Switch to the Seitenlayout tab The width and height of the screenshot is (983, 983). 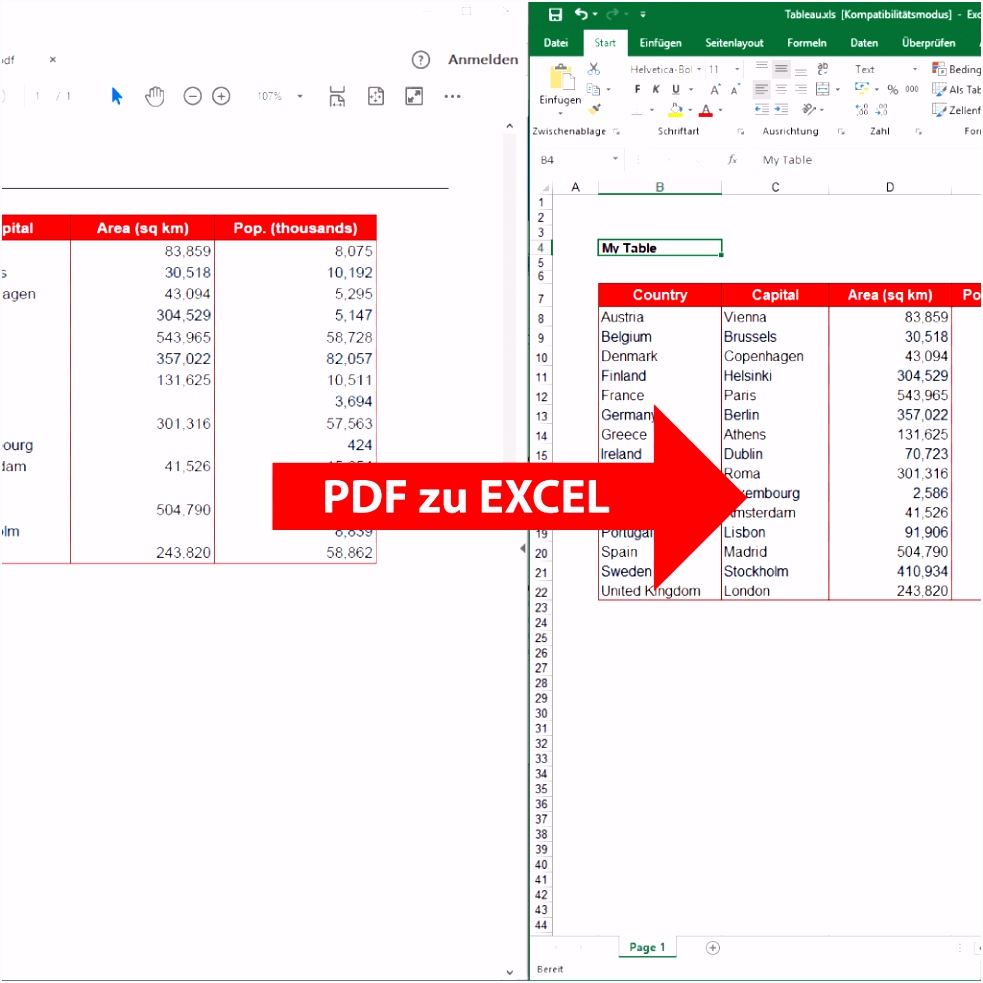coord(734,43)
